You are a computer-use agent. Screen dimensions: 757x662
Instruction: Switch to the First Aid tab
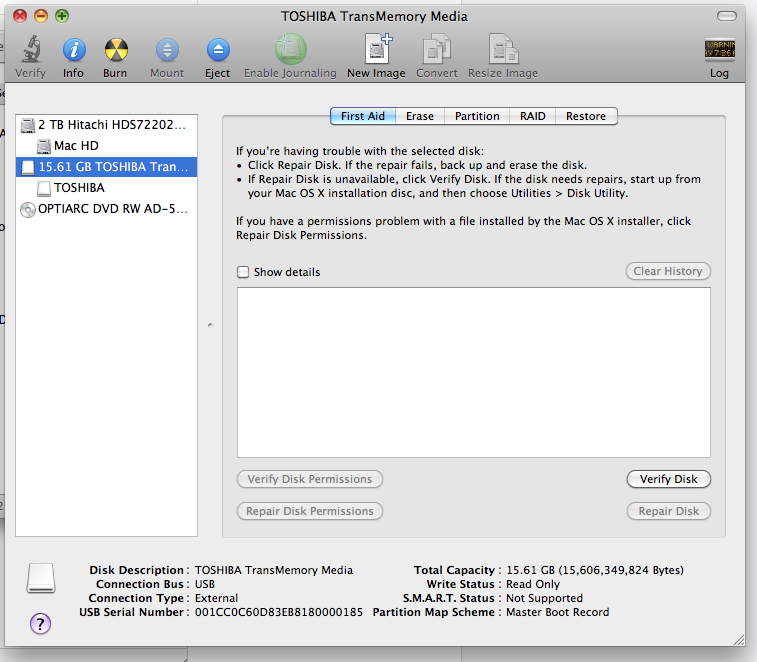[x=363, y=116]
